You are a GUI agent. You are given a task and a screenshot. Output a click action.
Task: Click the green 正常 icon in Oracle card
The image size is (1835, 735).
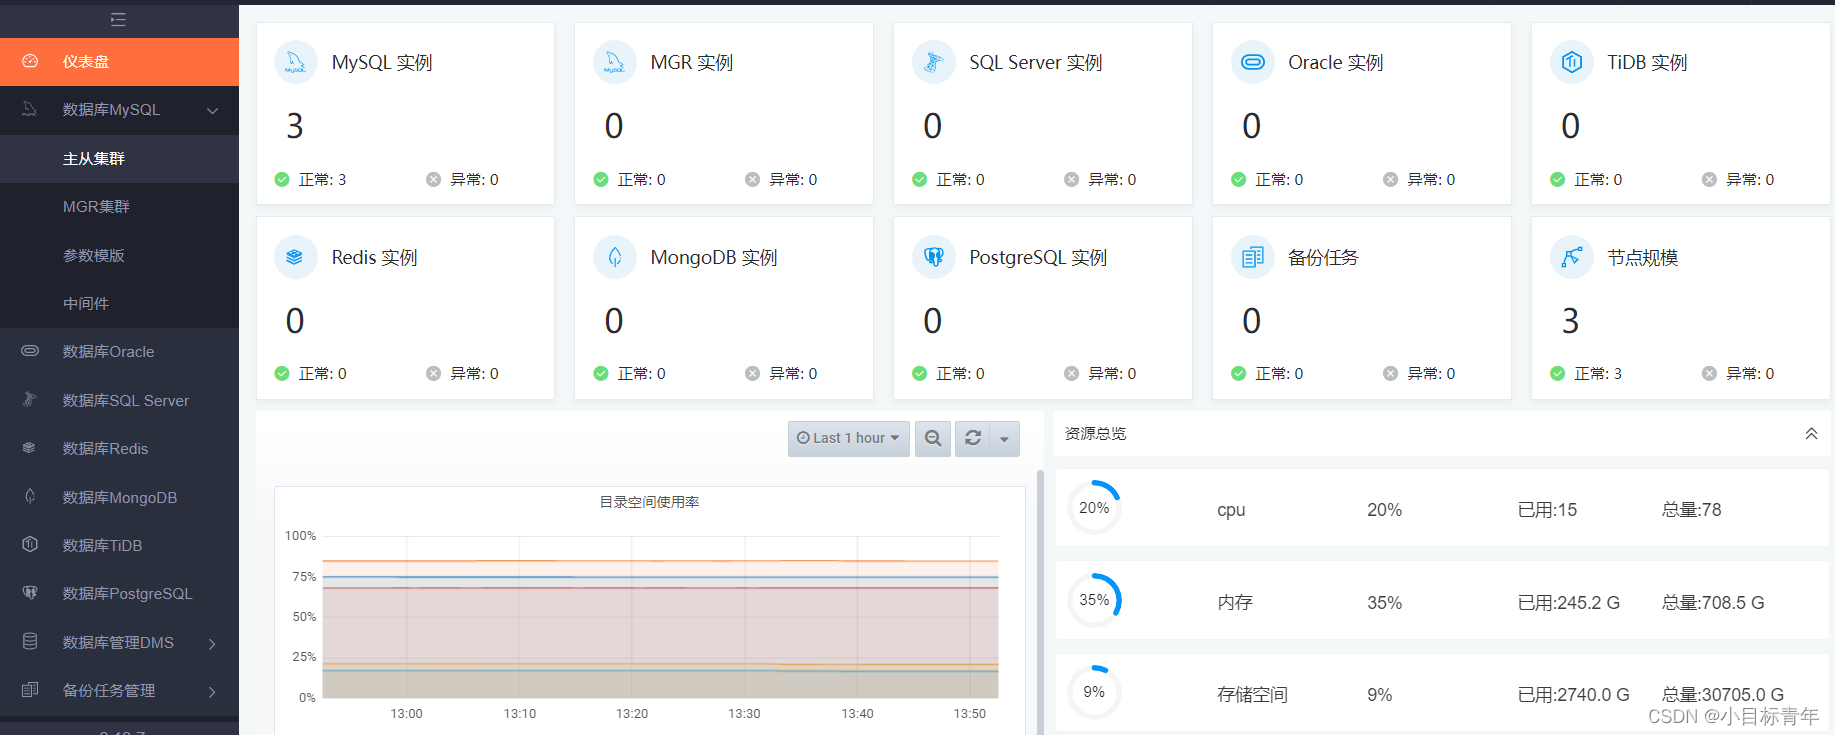pos(1238,179)
